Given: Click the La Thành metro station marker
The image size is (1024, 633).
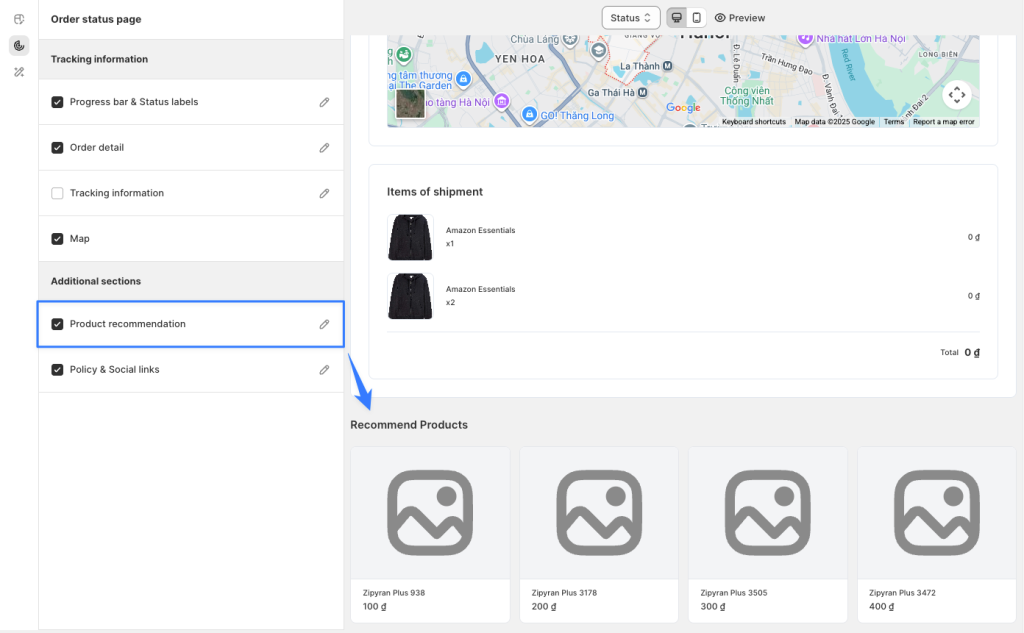Looking at the screenshot, I should 667,66.
